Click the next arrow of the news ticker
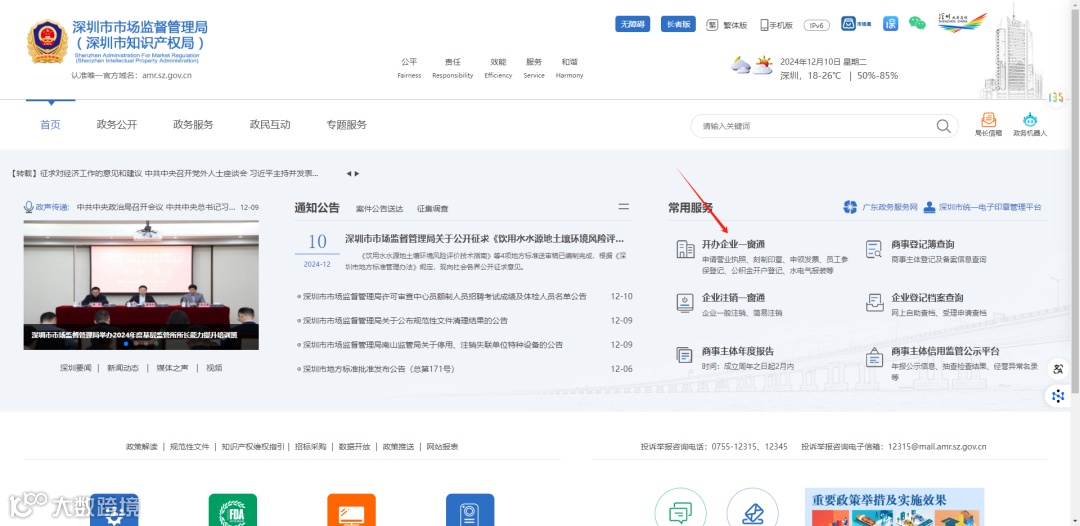This screenshot has height=526, width=1080. pyautogui.click(x=357, y=173)
